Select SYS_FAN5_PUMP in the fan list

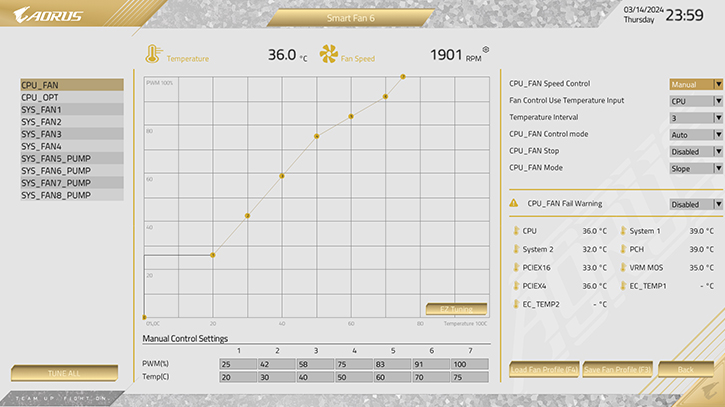72,158
